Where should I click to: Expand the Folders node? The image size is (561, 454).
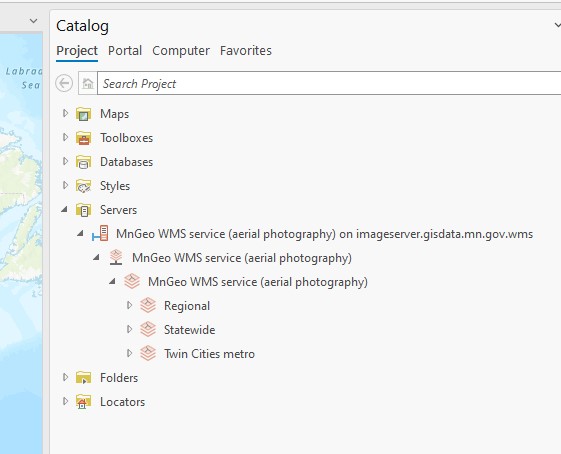click(x=65, y=377)
